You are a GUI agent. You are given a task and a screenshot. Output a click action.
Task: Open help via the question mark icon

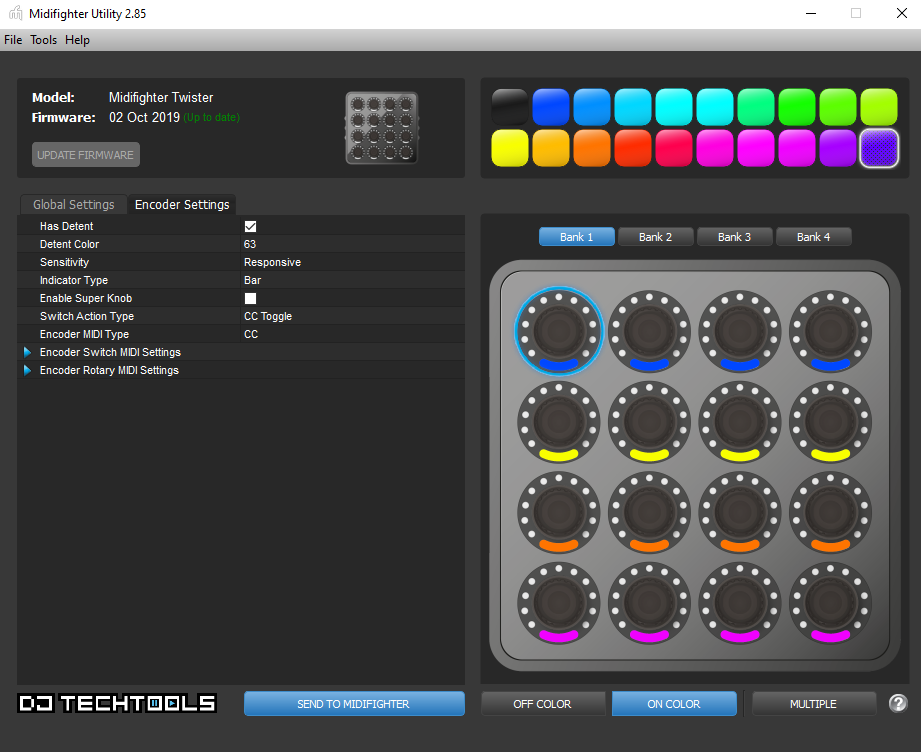coord(898,703)
